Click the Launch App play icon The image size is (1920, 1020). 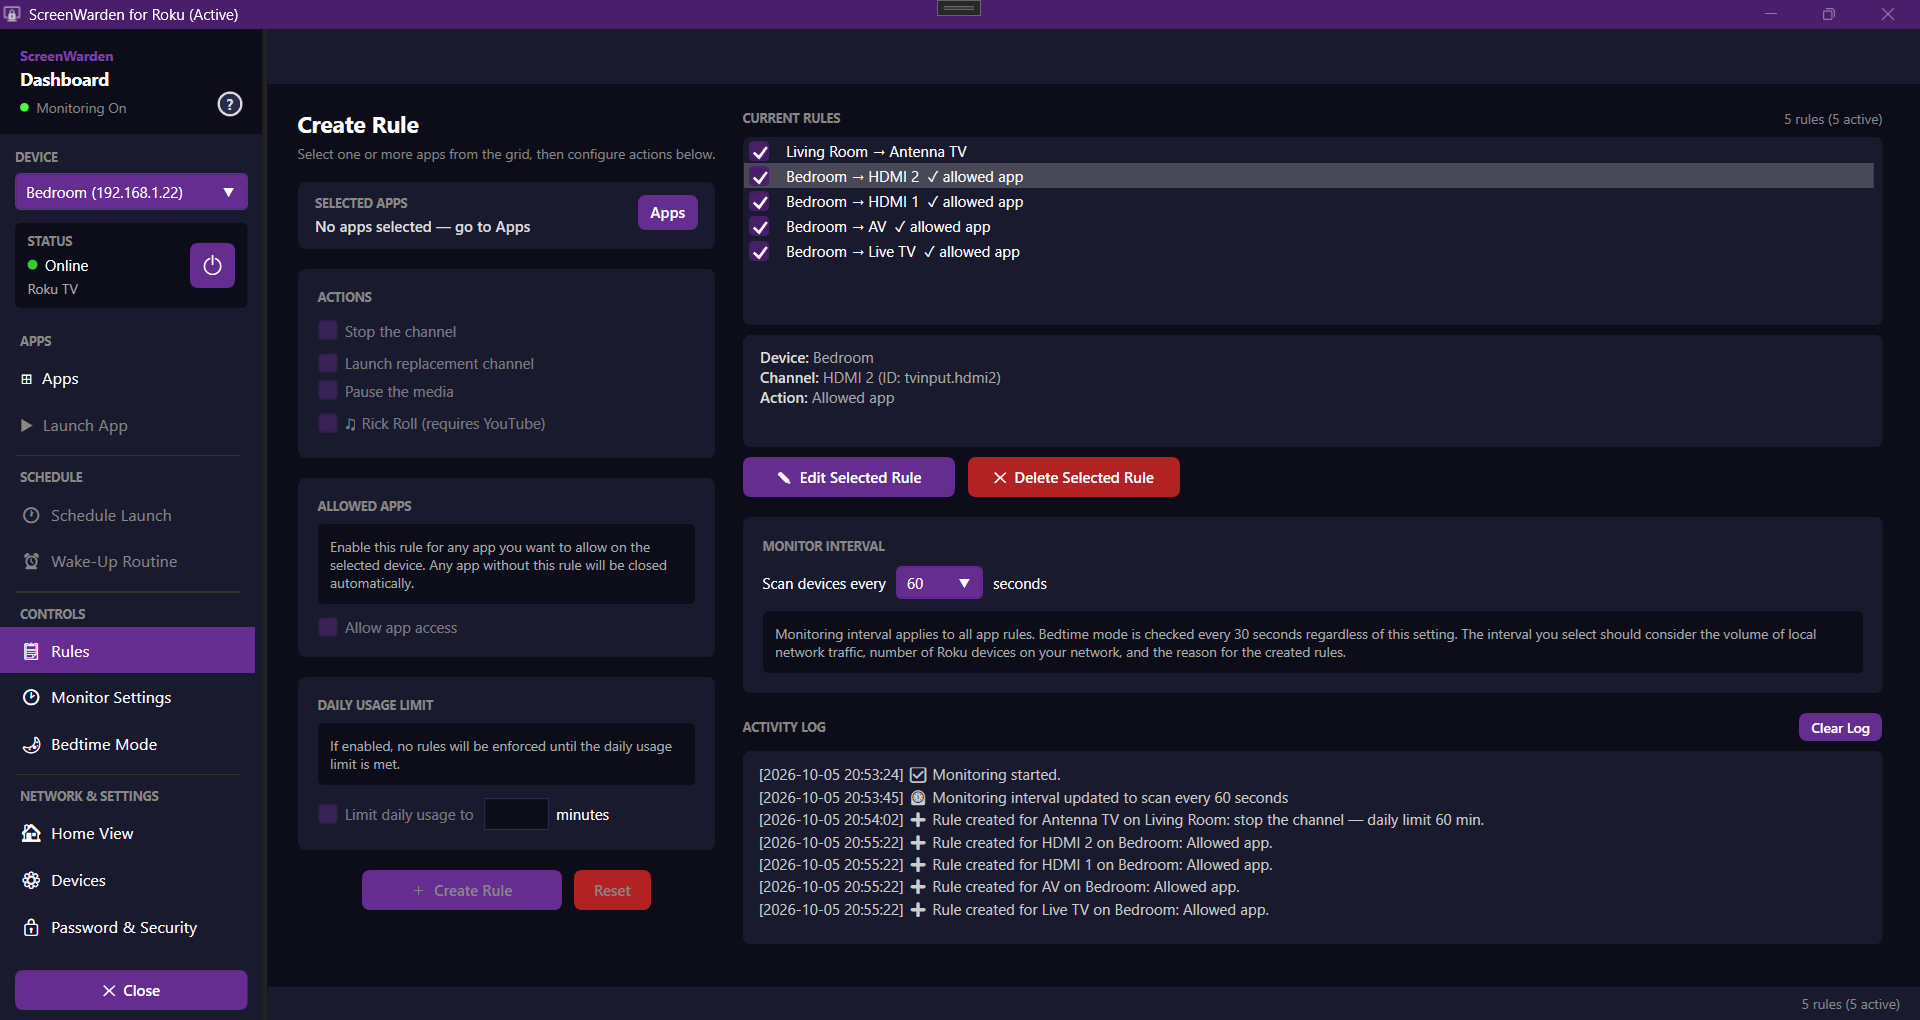click(x=27, y=425)
